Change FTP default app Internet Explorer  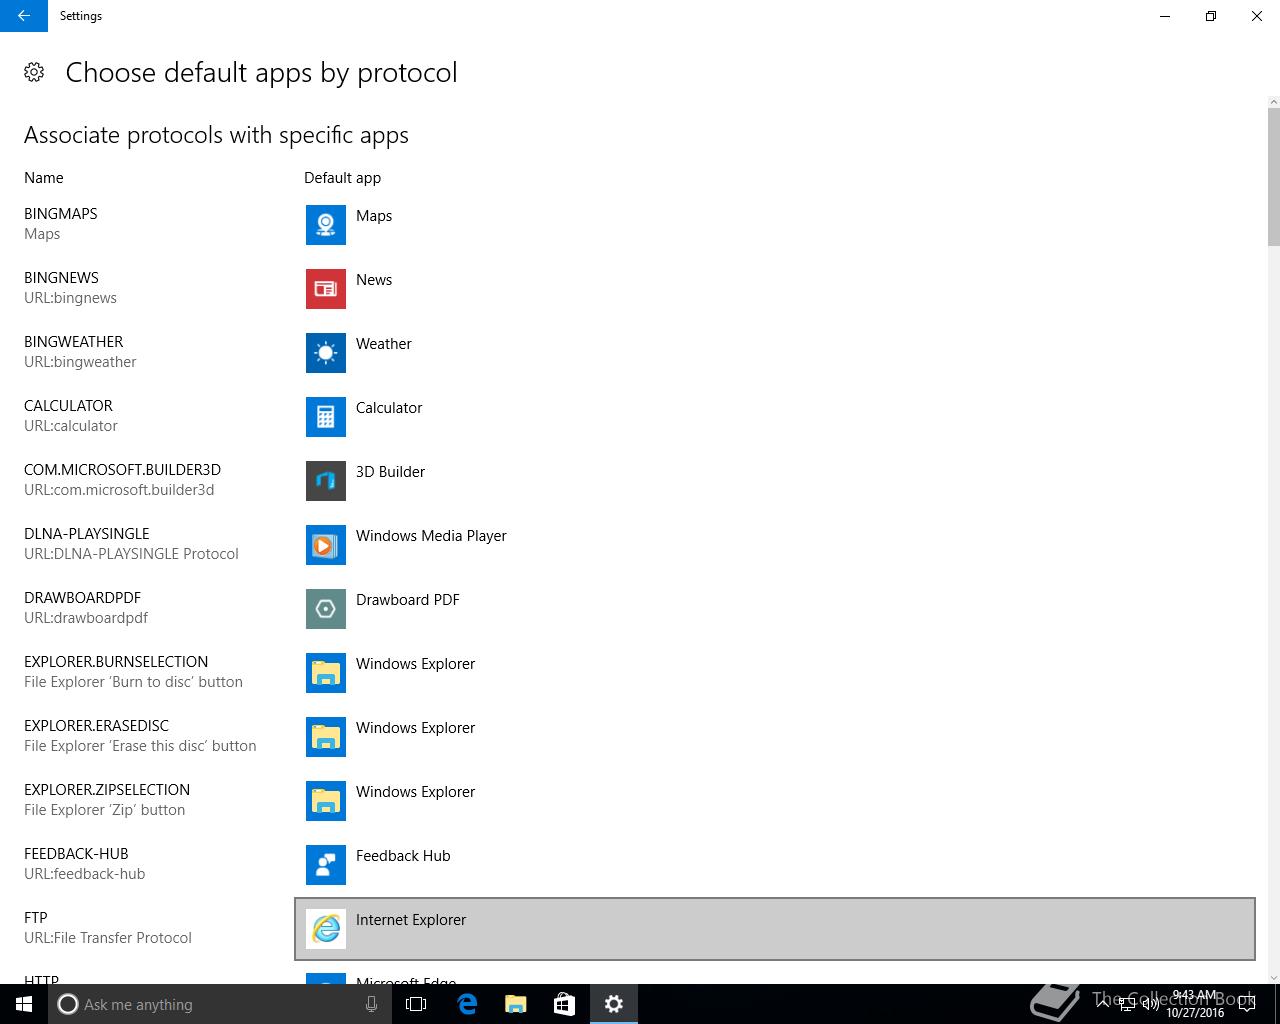pos(775,929)
